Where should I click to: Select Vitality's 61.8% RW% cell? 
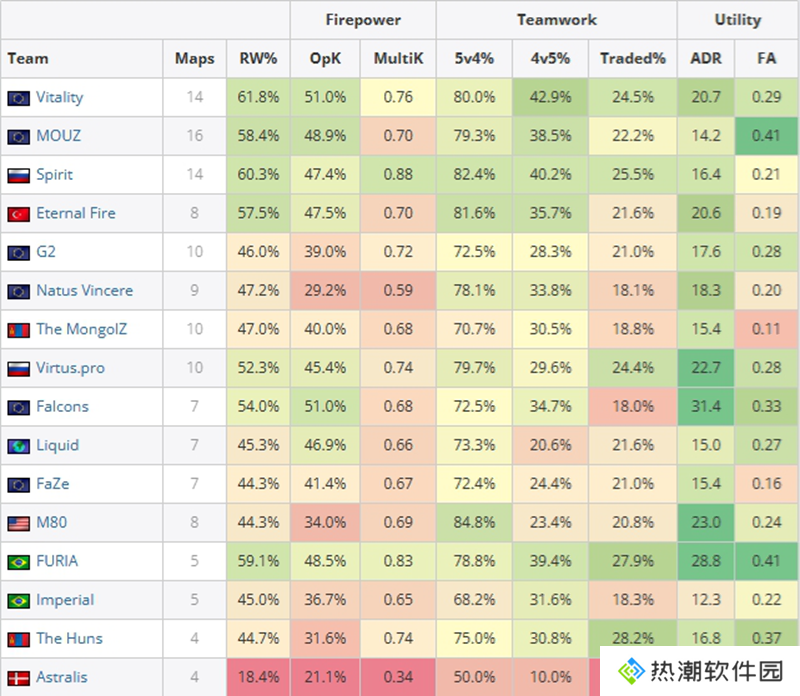pyautogui.click(x=258, y=97)
